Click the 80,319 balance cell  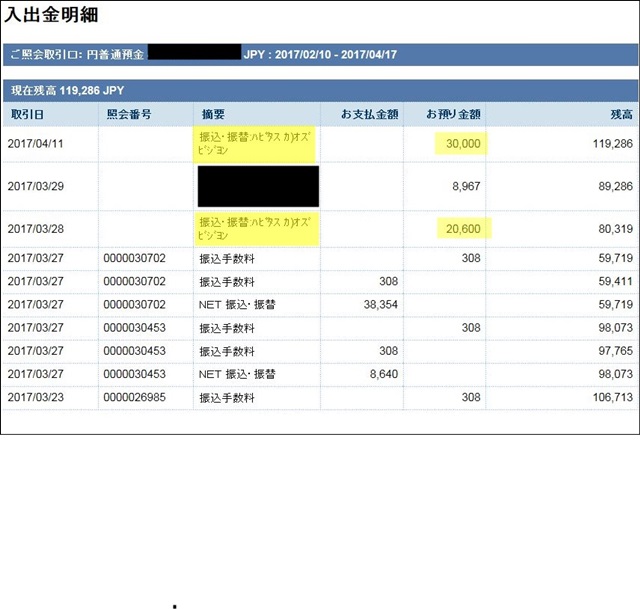coord(616,229)
